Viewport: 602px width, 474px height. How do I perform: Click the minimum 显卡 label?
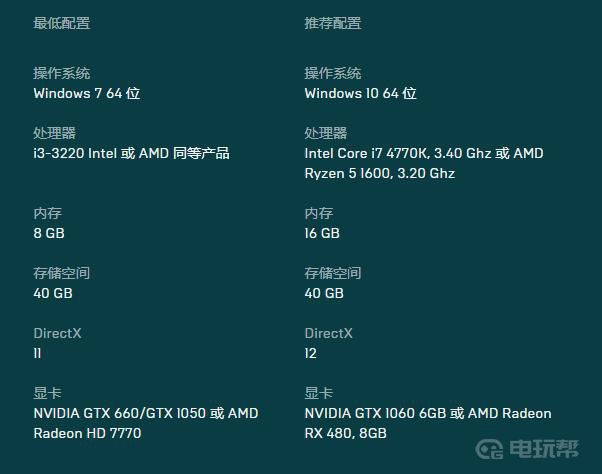48,393
